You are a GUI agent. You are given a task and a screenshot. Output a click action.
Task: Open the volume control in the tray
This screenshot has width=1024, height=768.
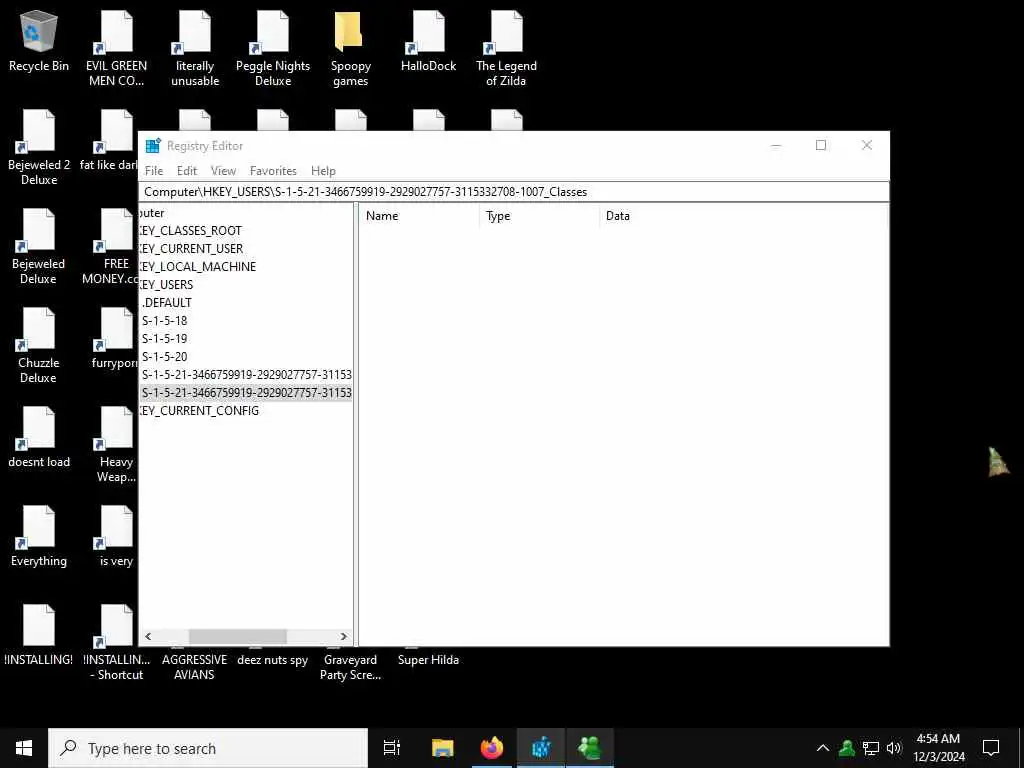[894, 748]
